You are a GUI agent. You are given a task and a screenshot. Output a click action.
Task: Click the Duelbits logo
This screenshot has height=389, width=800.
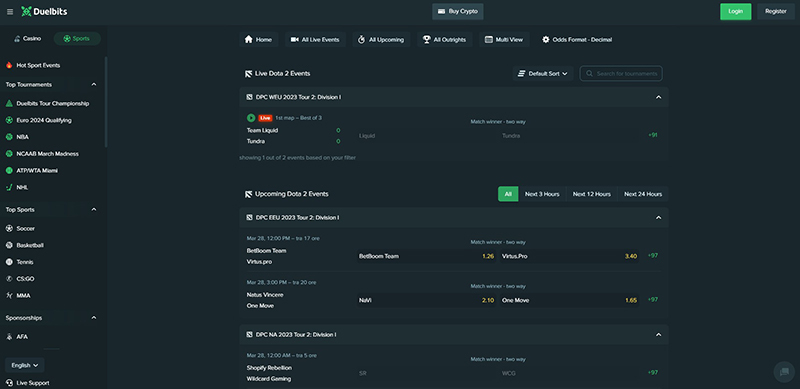(44, 11)
